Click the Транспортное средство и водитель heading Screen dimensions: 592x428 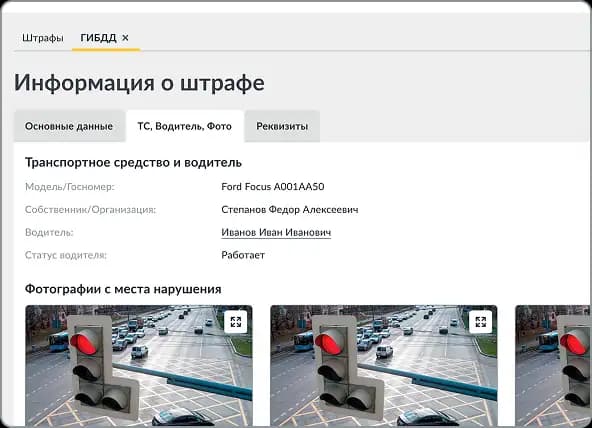point(133,163)
